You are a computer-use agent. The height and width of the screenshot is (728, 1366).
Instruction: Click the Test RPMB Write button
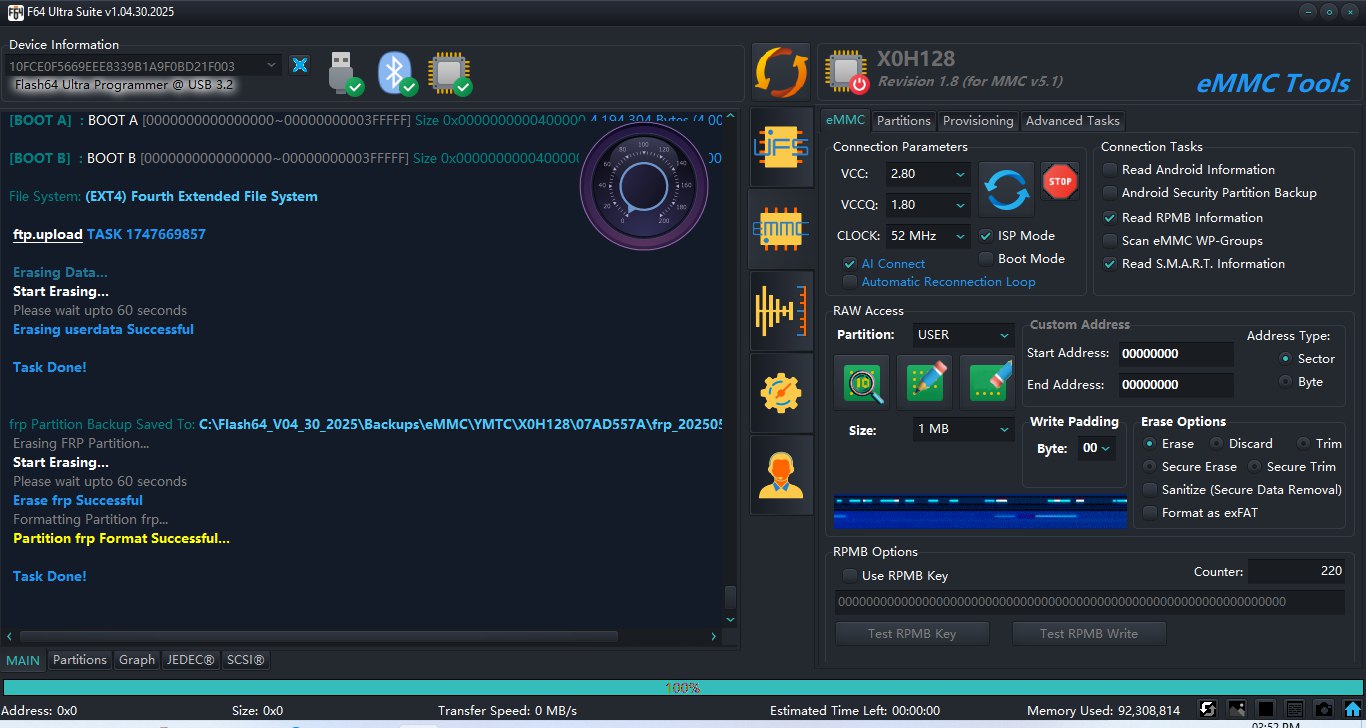[x=1088, y=633]
